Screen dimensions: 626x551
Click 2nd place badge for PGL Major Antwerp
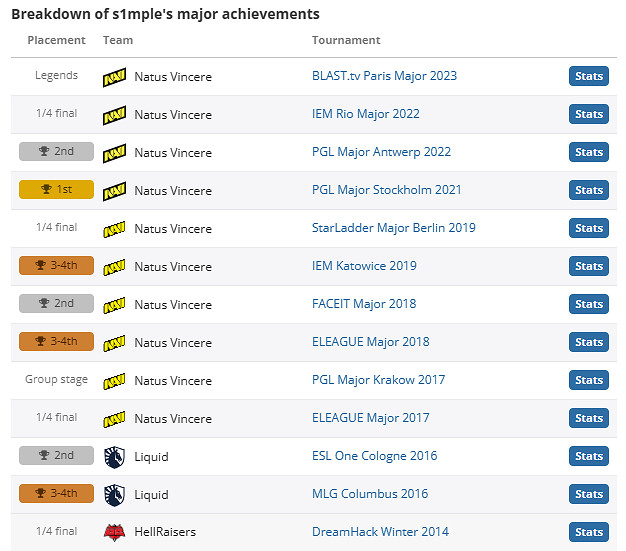(x=56, y=152)
